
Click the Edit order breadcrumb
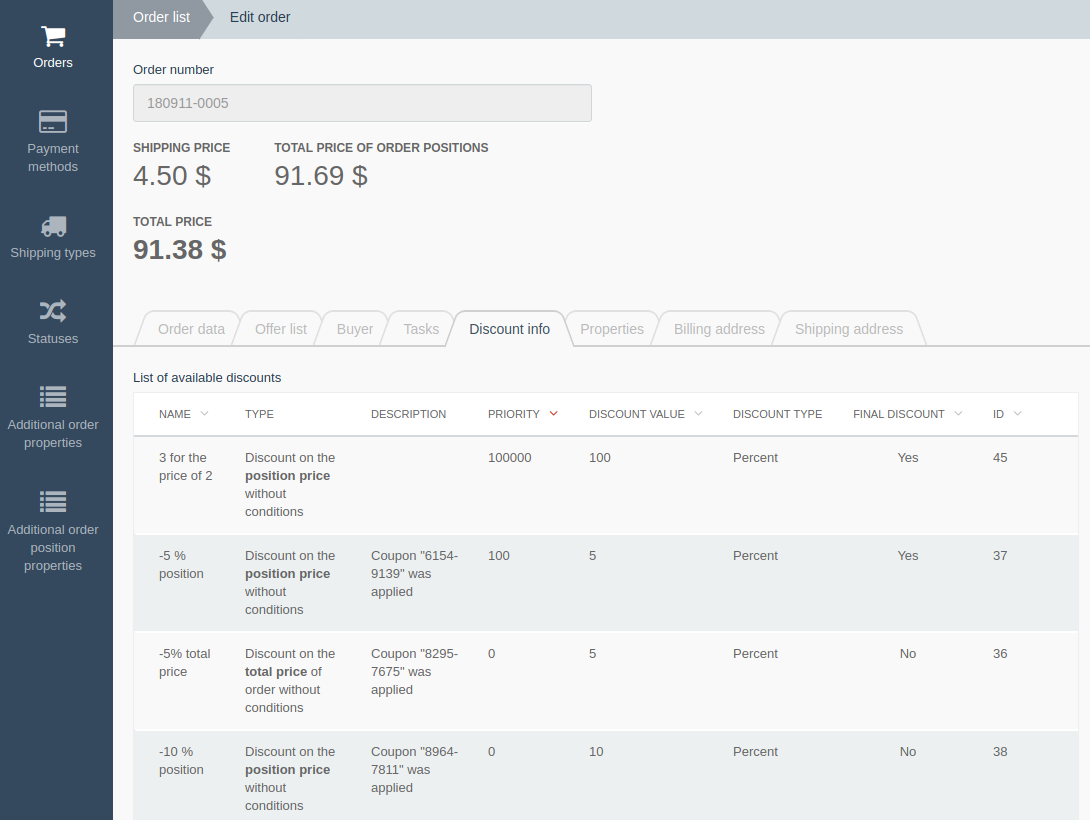(x=260, y=17)
